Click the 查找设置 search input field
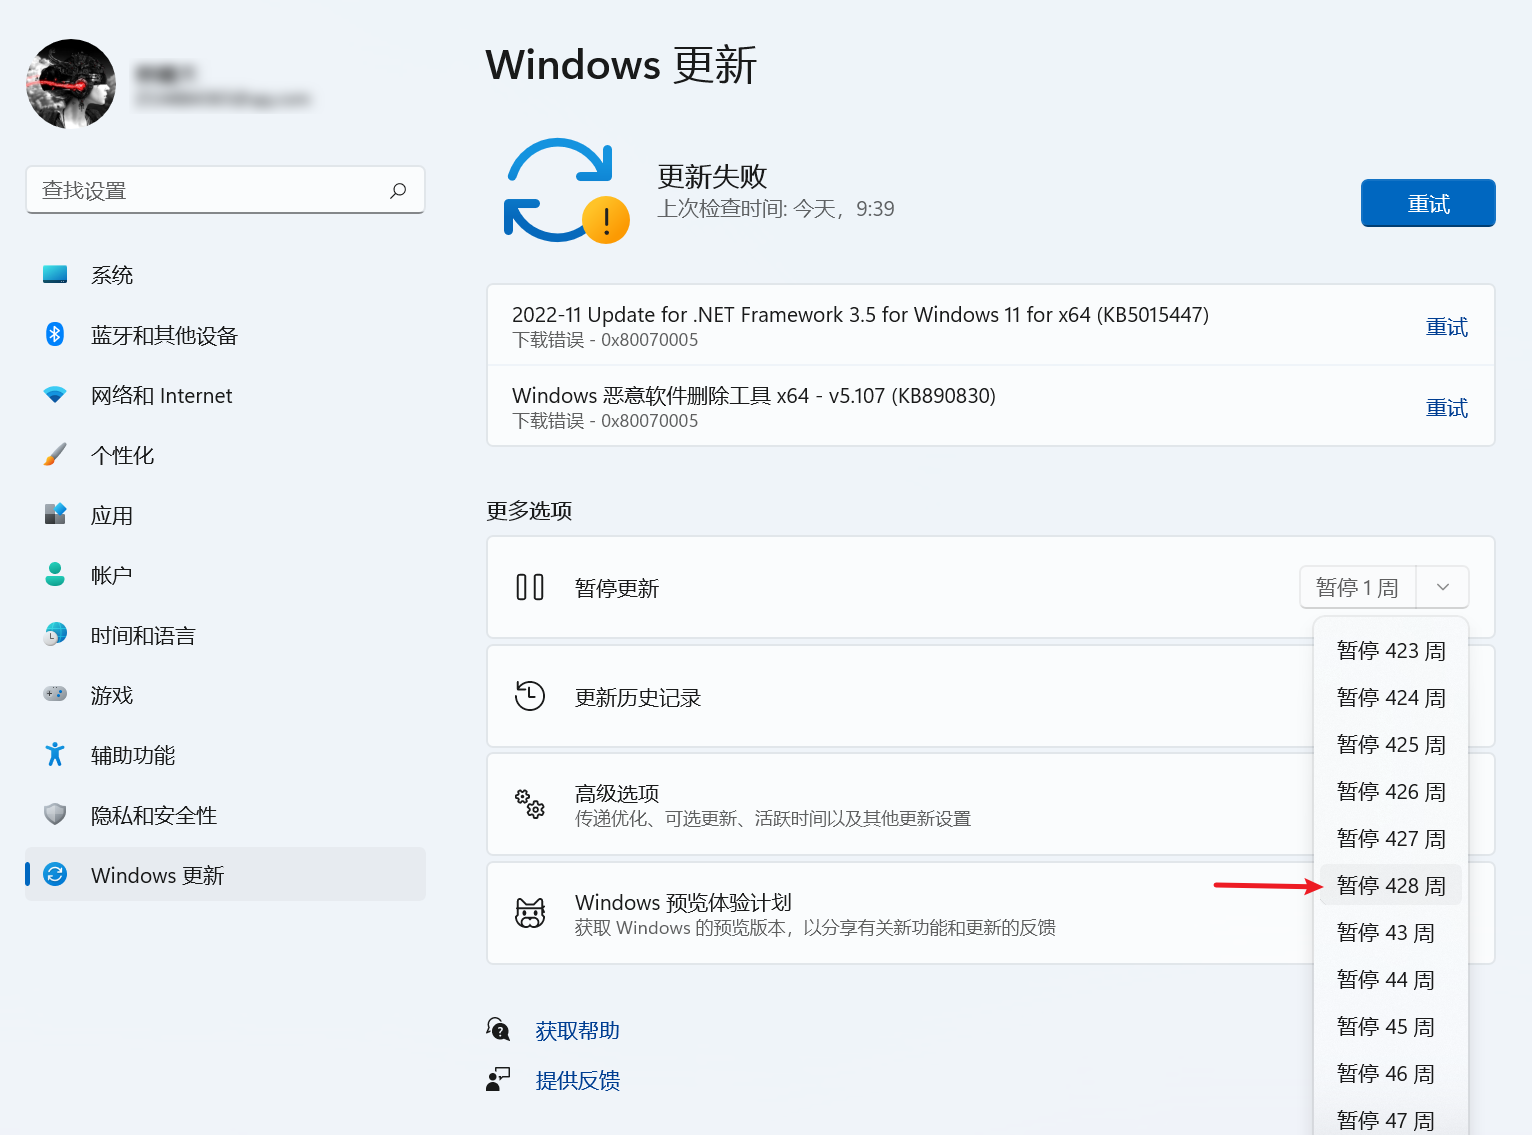Viewport: 1532px width, 1135px height. click(x=225, y=190)
